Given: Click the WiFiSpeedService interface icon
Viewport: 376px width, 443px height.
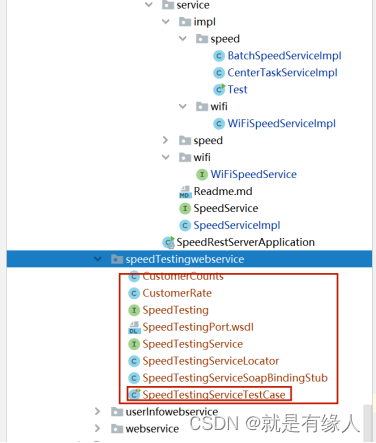Looking at the screenshot, I should 202,174.
